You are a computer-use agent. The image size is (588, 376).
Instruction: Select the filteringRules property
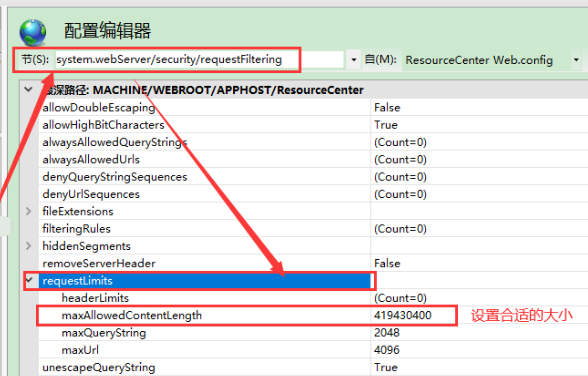(76, 229)
